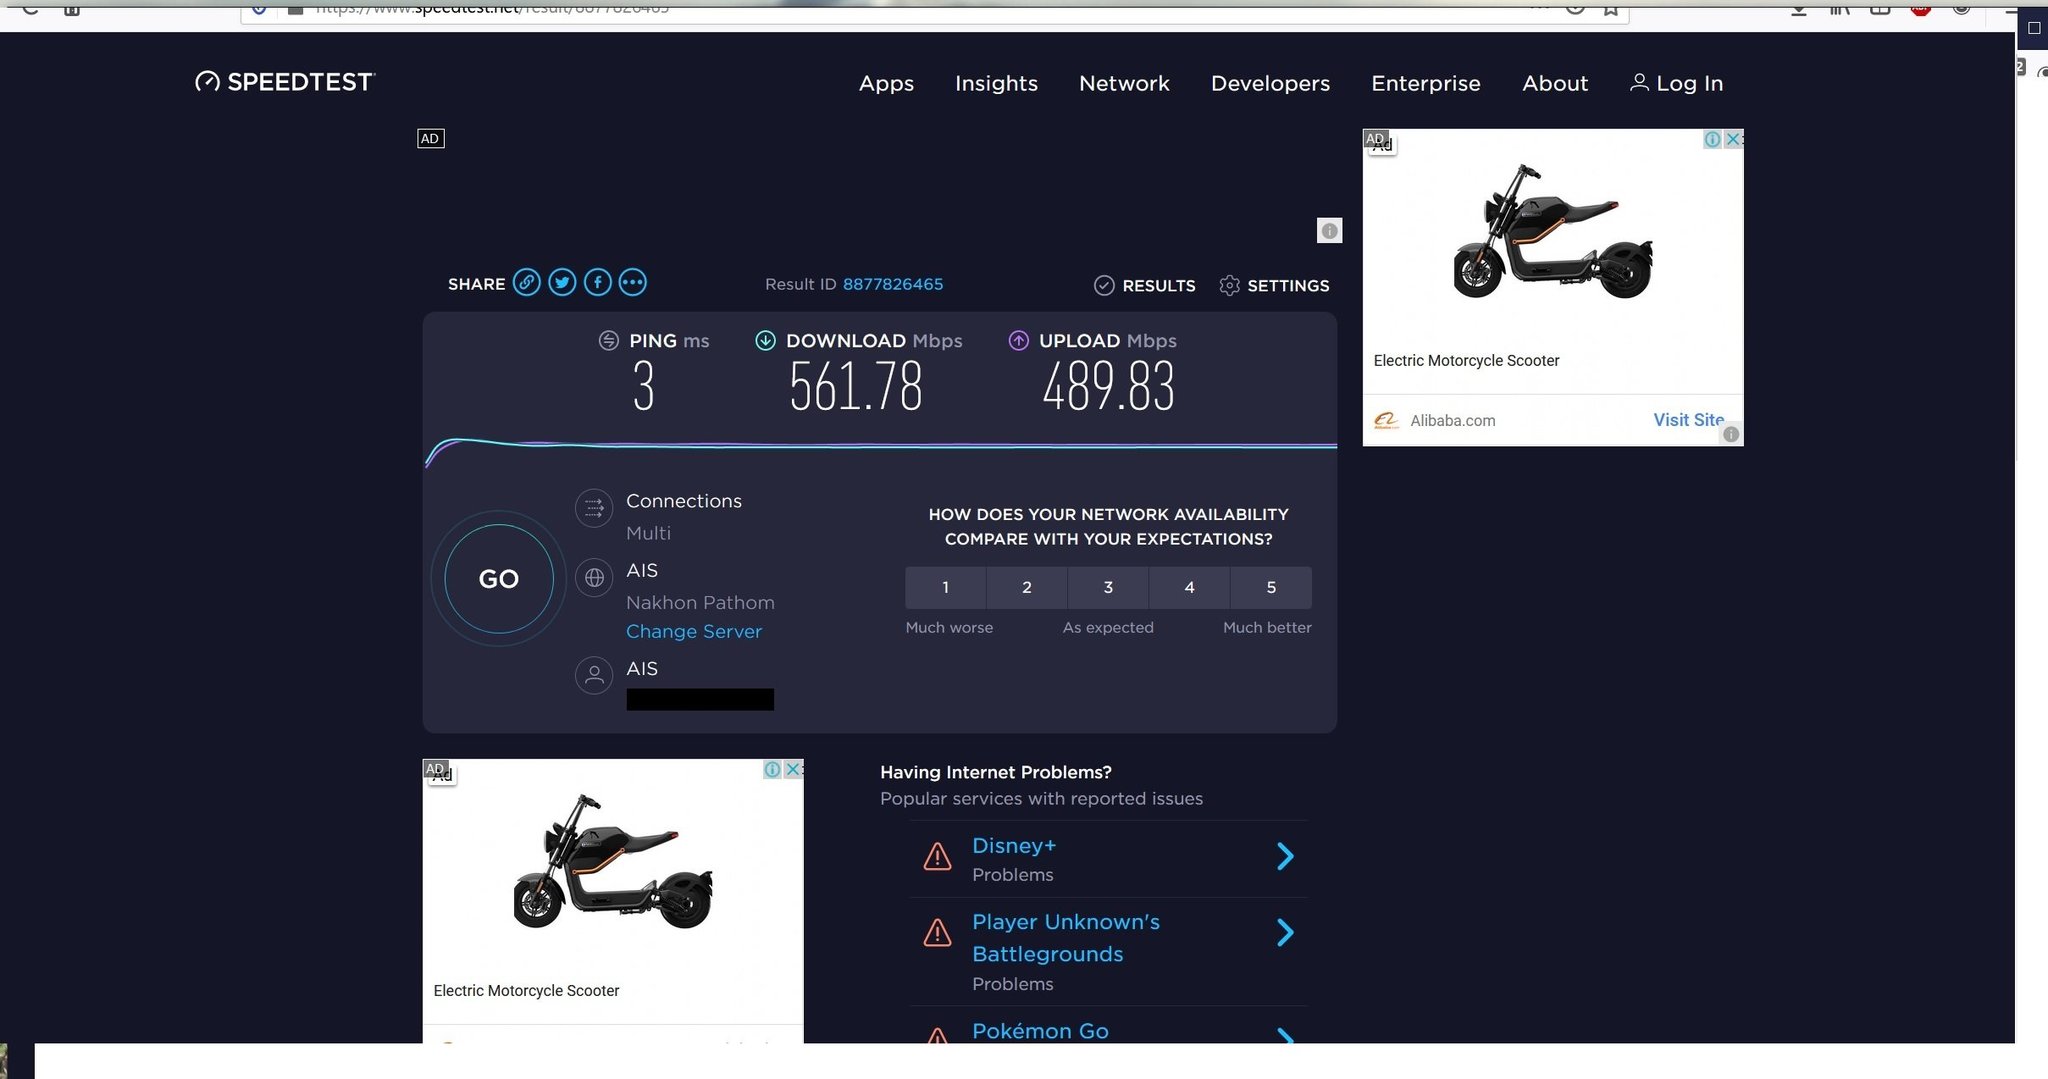Open the Network menu
Viewport: 2048px width, 1079px height.
click(x=1124, y=84)
